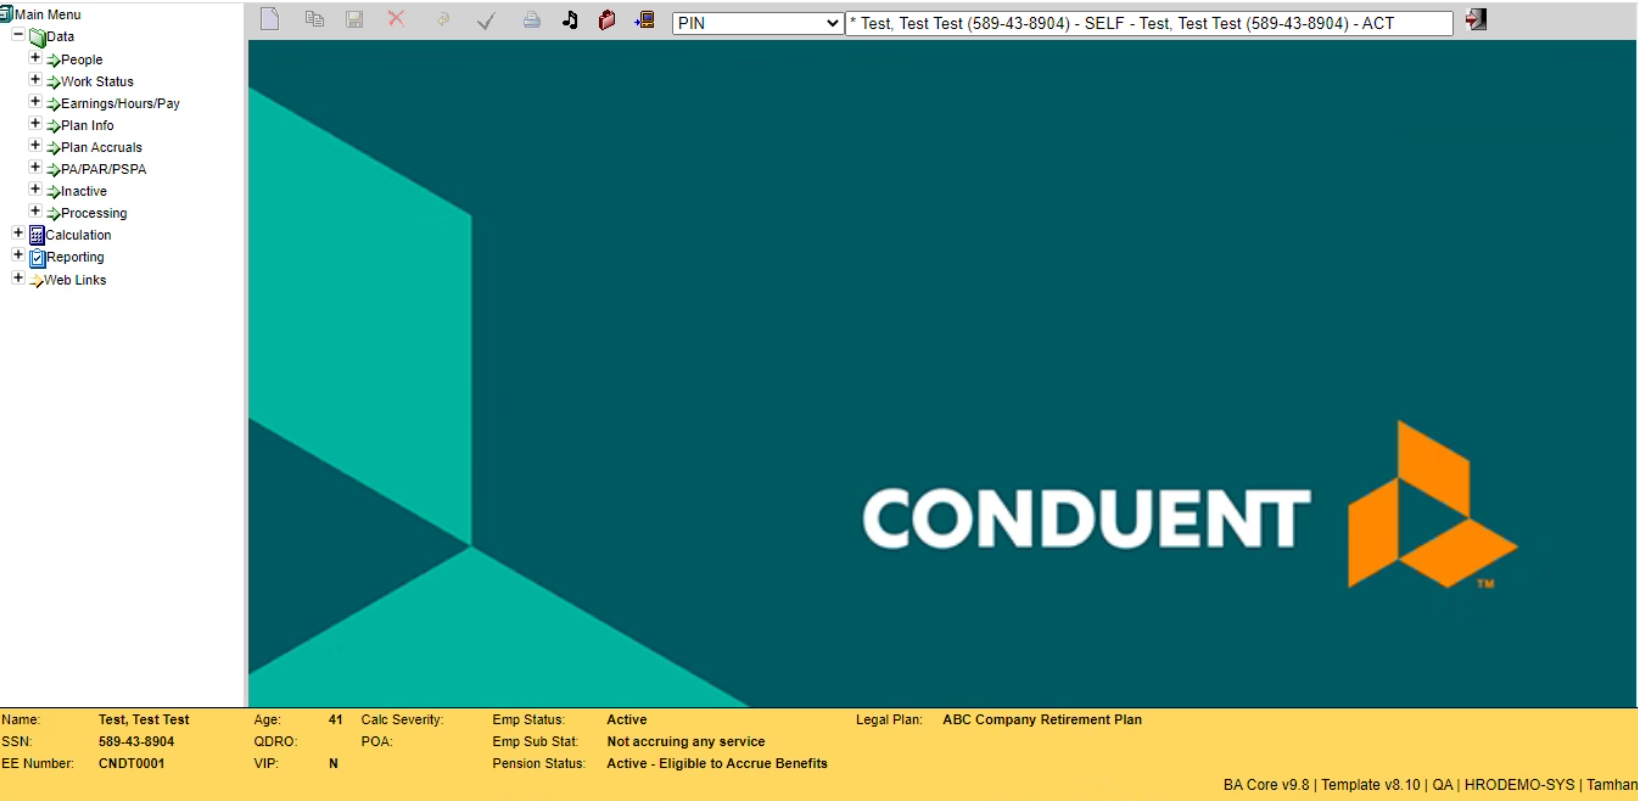Click the red book toolbar icon
The width and height of the screenshot is (1638, 801).
click(607, 19)
